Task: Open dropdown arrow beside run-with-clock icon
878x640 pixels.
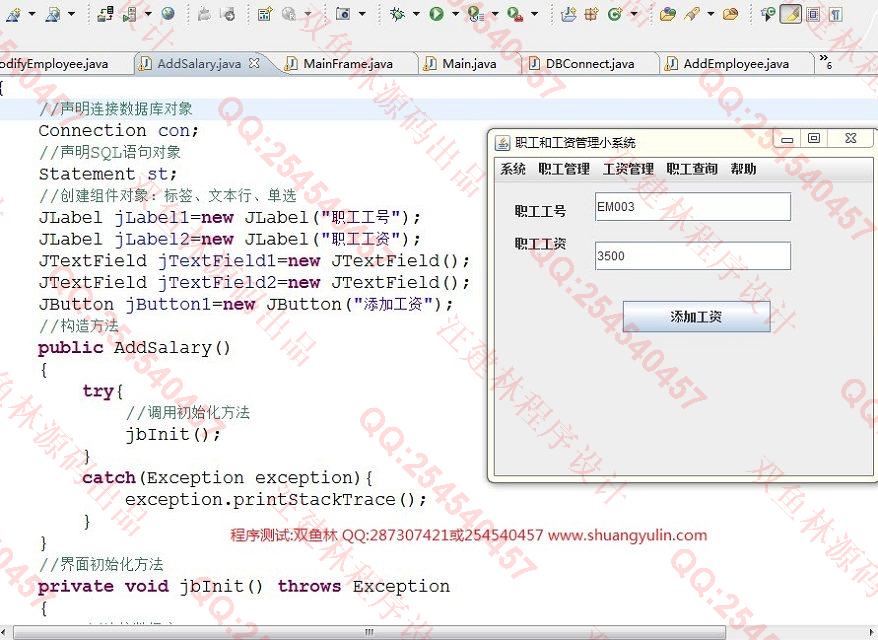Action: pos(494,14)
